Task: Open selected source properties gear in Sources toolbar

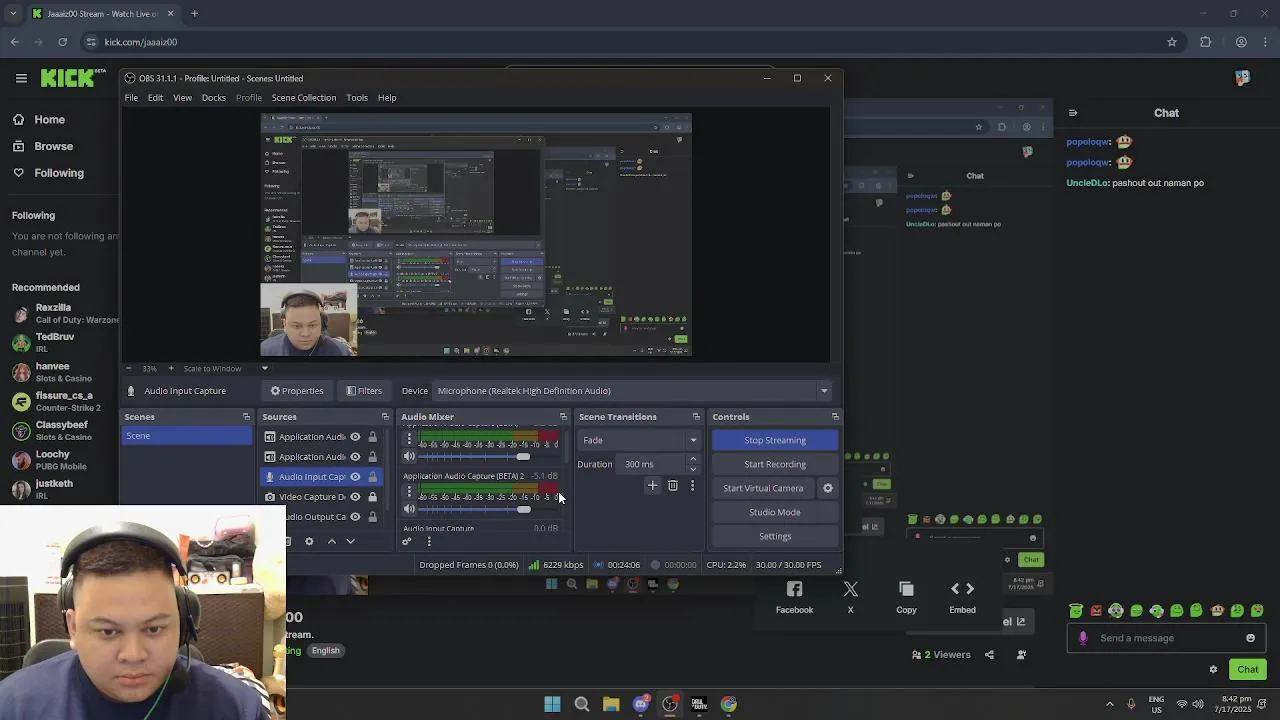Action: pos(309,541)
